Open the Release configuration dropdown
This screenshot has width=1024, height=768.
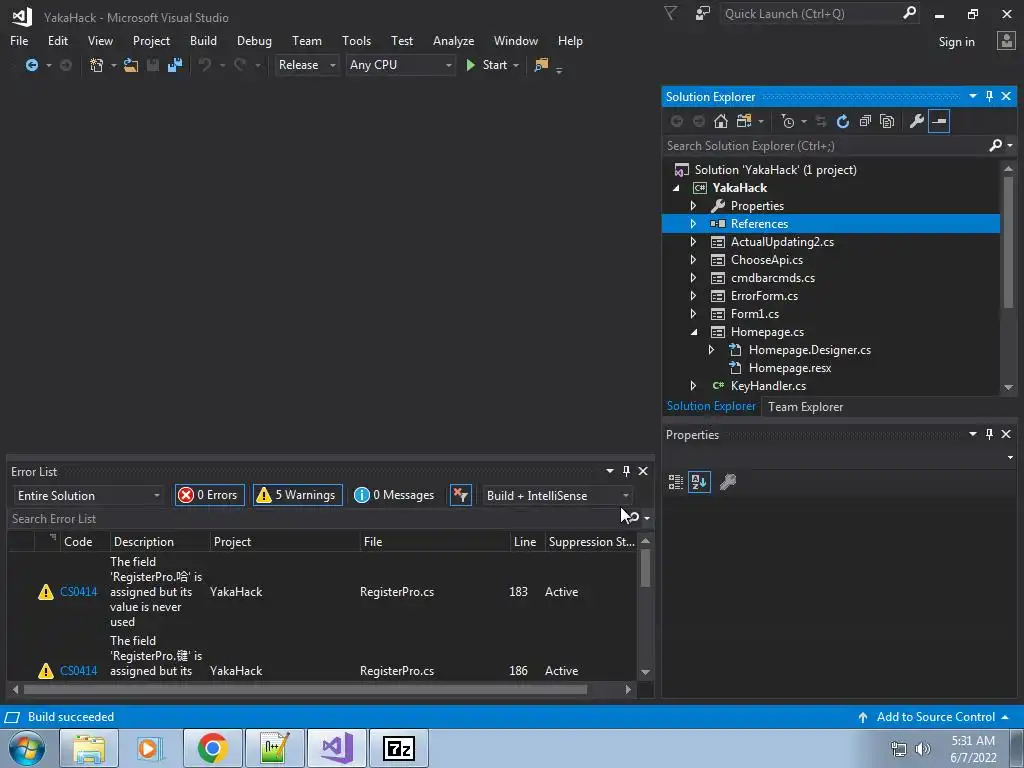307,65
